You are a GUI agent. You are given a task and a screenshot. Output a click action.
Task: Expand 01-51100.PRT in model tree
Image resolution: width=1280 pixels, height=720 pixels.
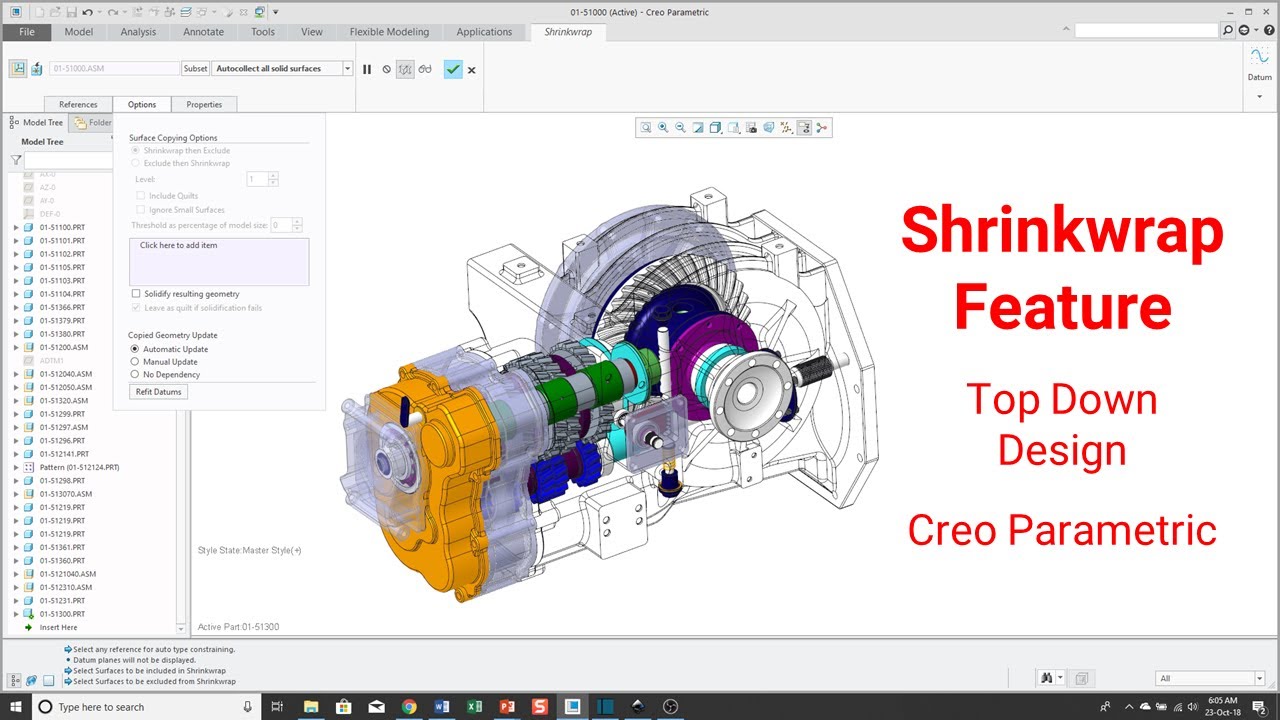16,228
